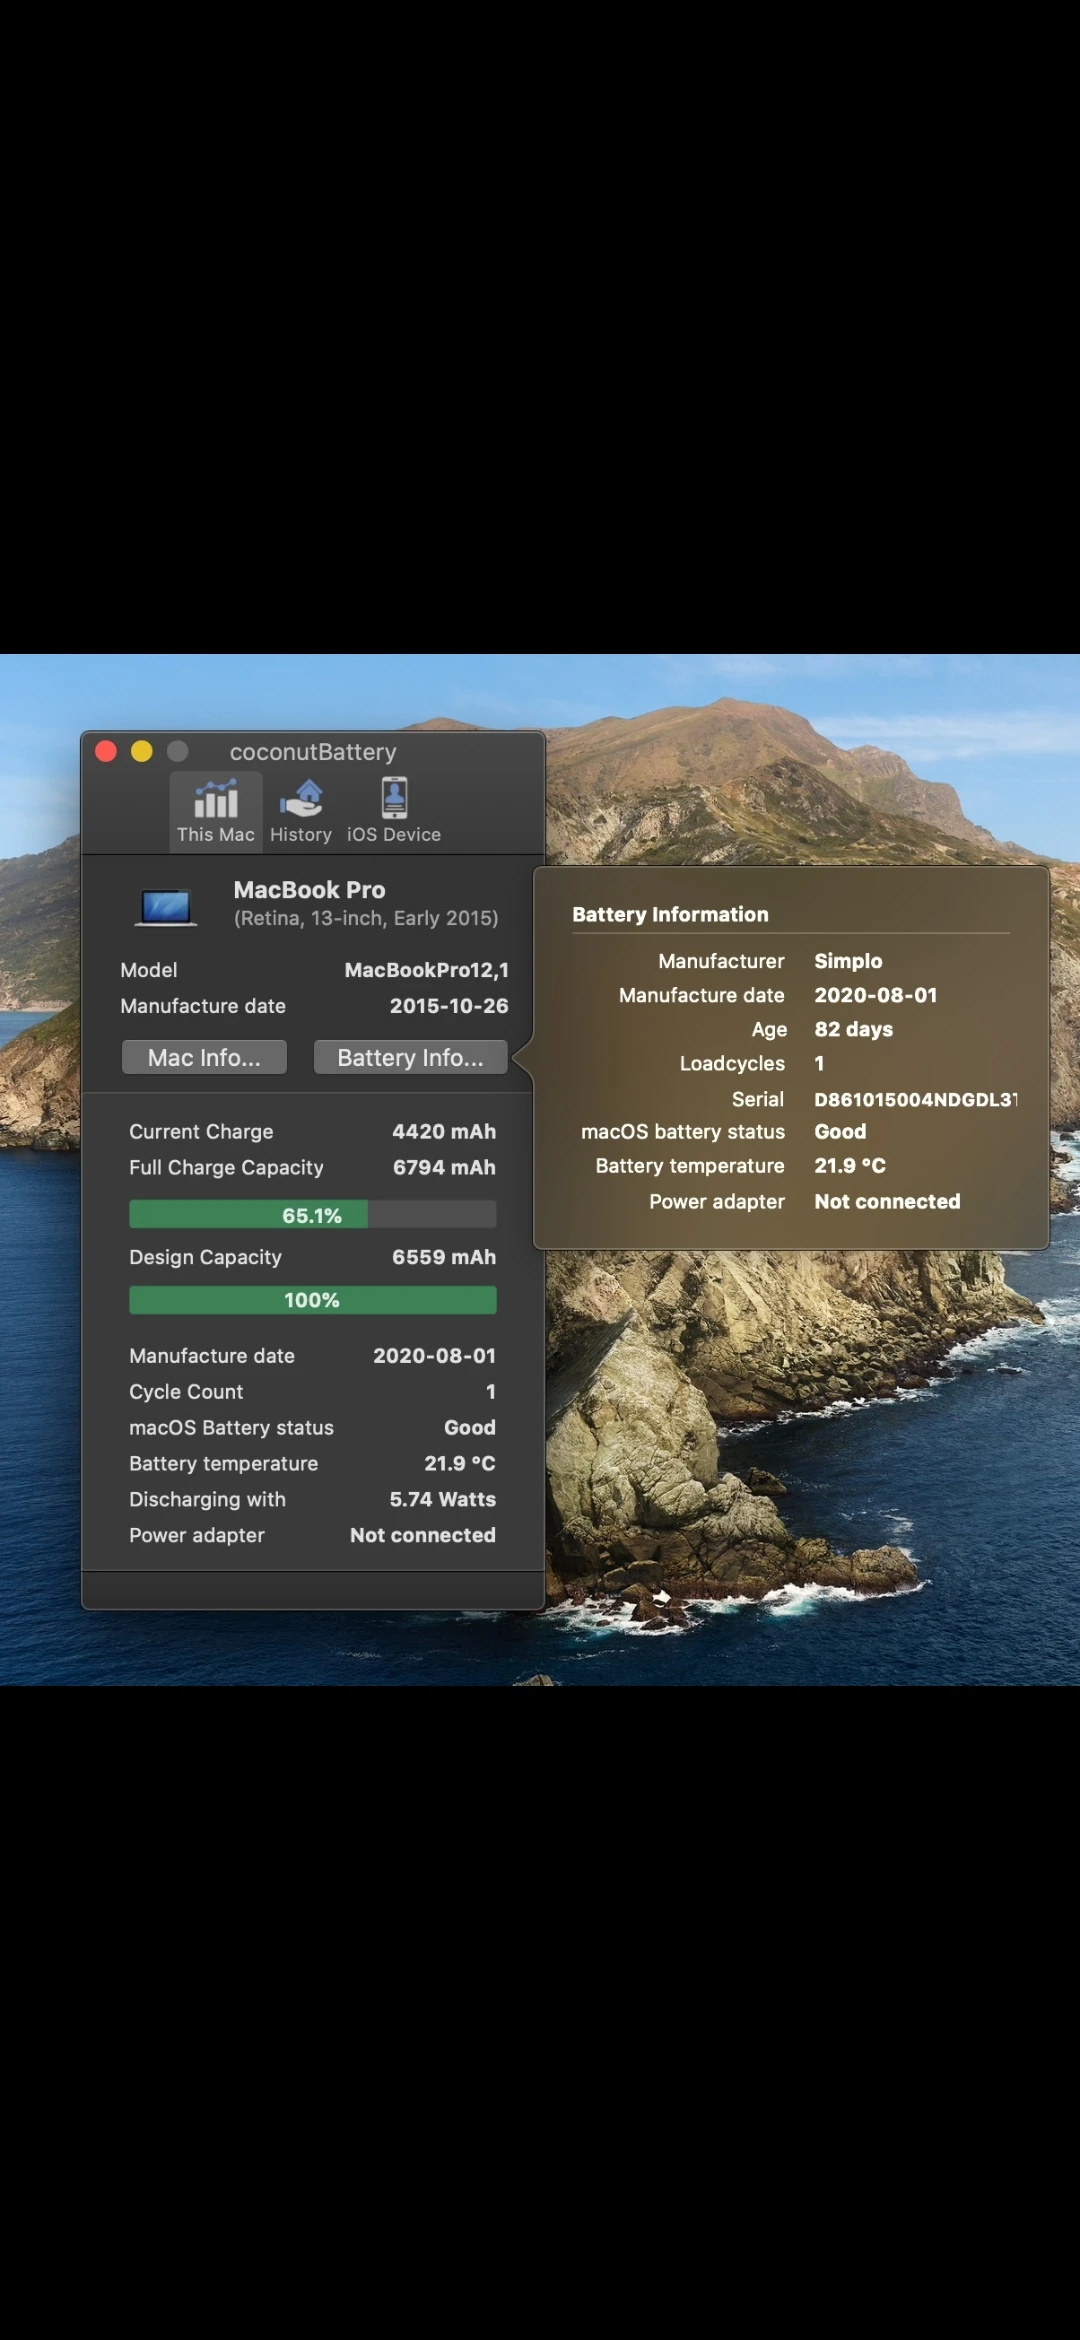The width and height of the screenshot is (1080, 2340).
Task: Toggle the Battery Info... popover
Action: click(x=410, y=1057)
